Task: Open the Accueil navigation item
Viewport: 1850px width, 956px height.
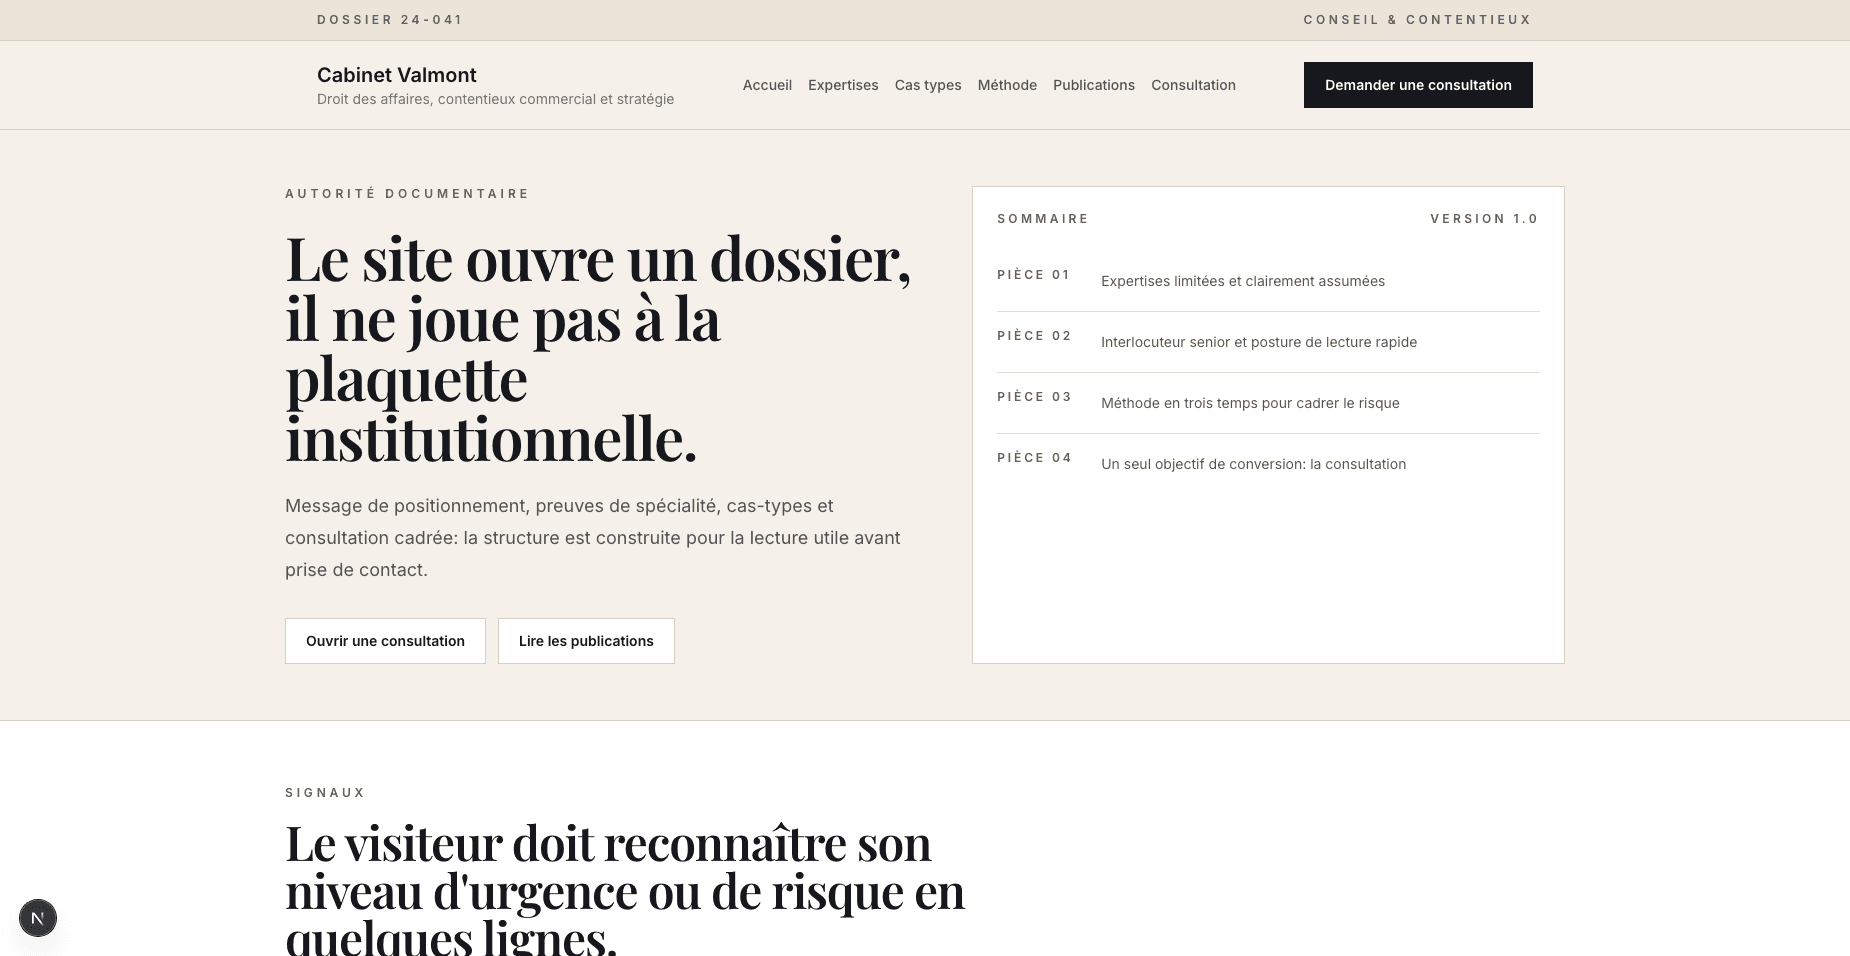Action: (766, 85)
